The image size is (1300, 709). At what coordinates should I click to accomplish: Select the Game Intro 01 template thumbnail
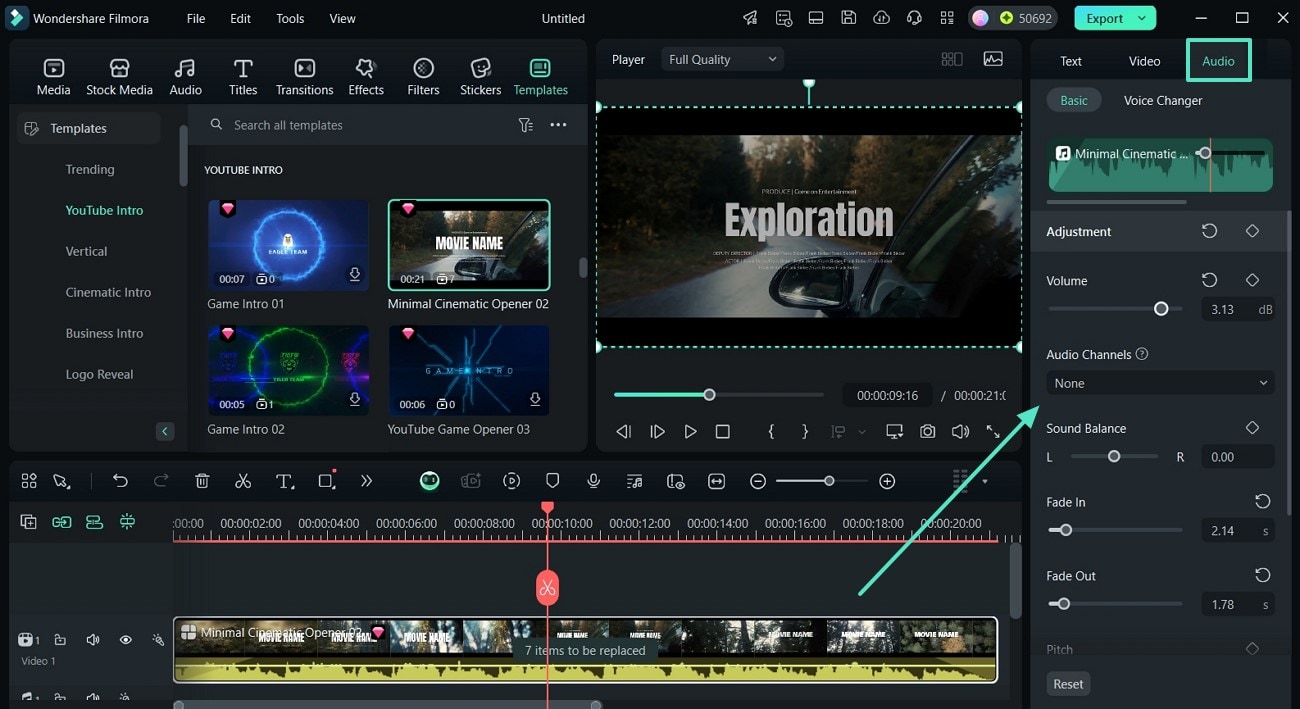pyautogui.click(x=288, y=244)
